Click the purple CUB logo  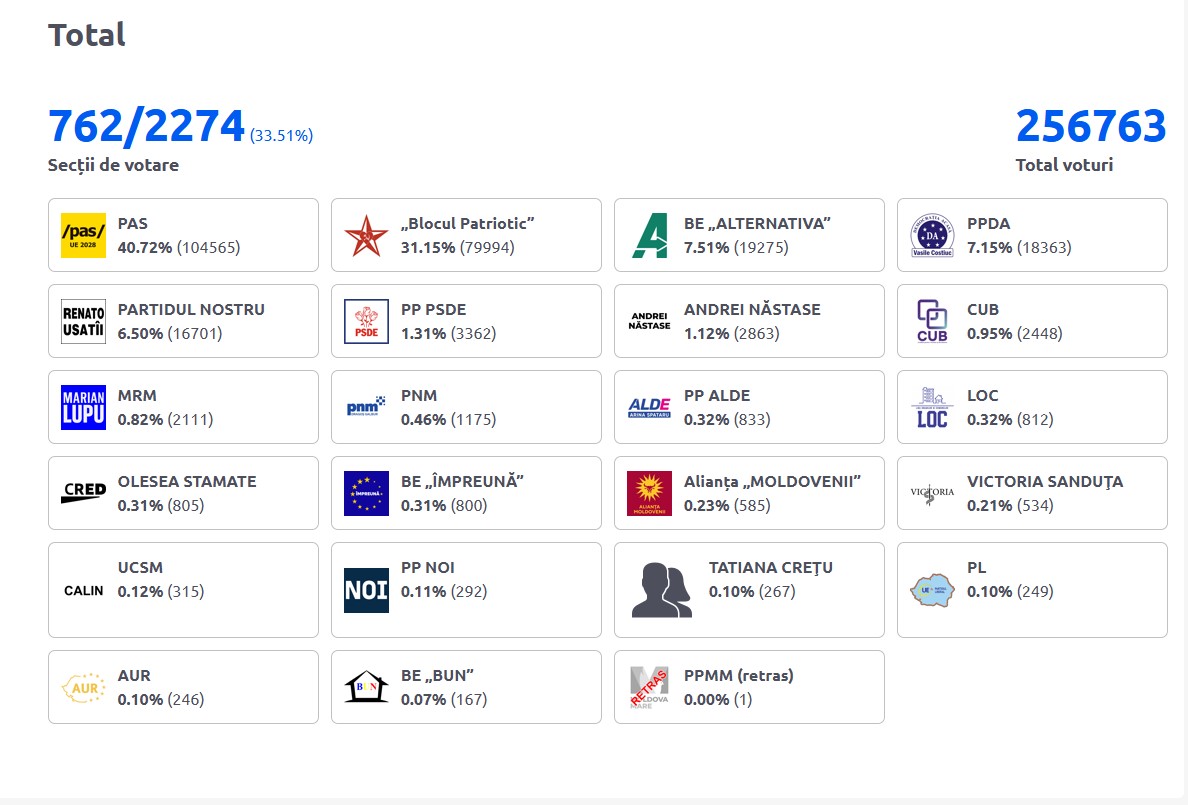932,321
